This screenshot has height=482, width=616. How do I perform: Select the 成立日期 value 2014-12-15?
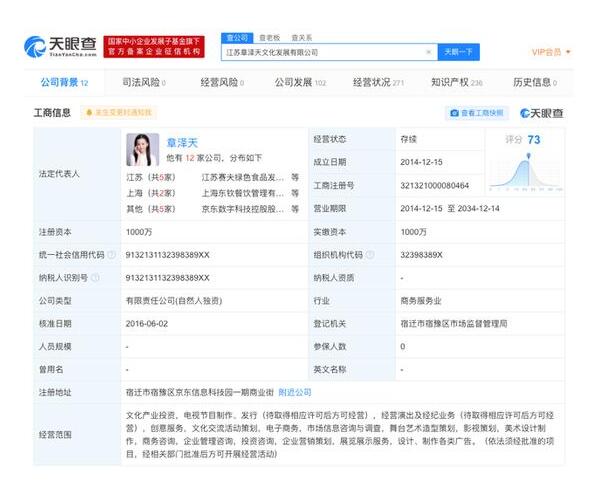[x=421, y=162]
